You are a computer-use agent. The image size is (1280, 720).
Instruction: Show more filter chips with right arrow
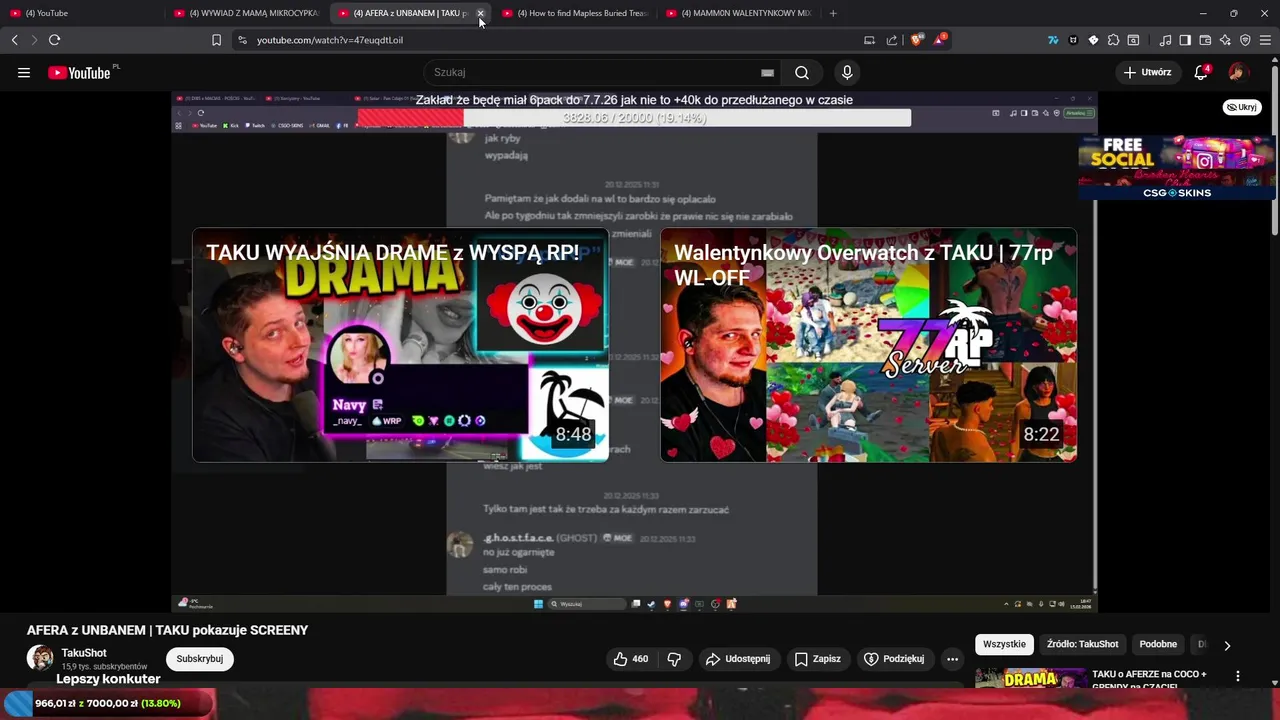click(x=1227, y=645)
